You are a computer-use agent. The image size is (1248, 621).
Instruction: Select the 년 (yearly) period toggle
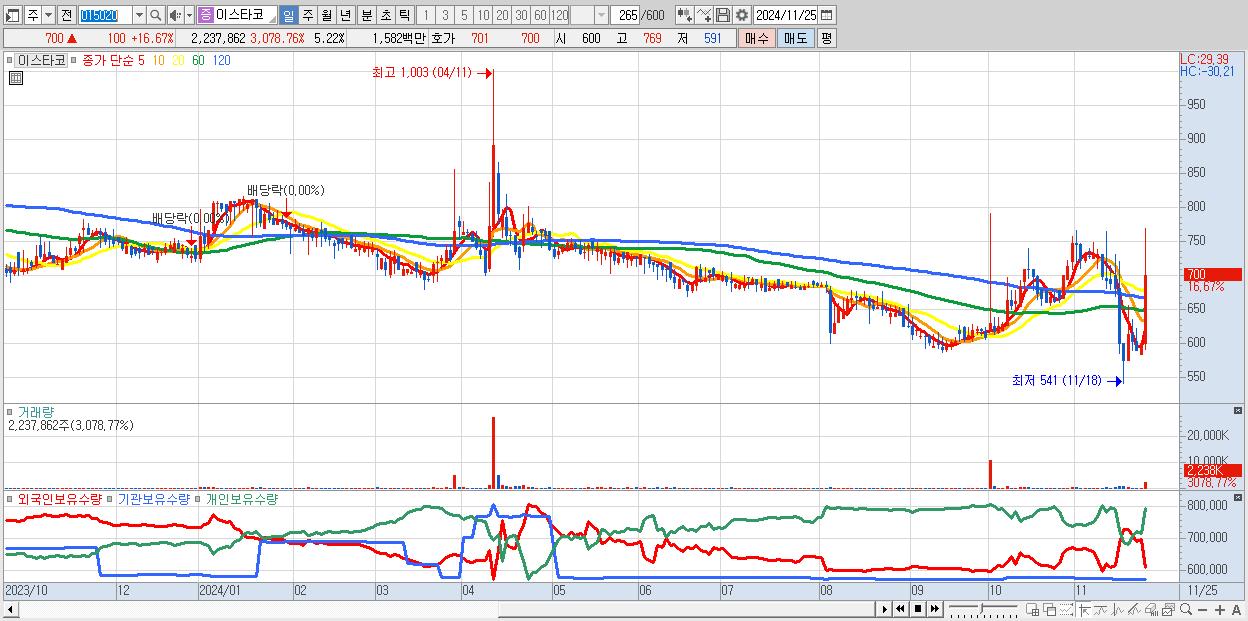pyautogui.click(x=345, y=15)
